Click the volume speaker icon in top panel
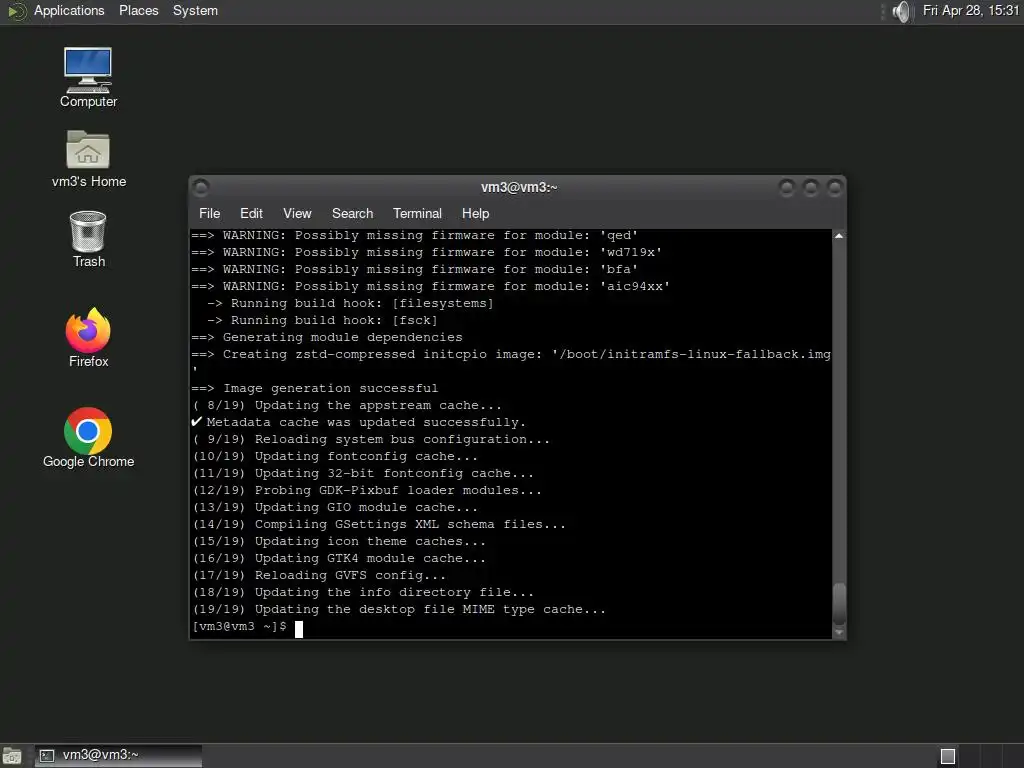This screenshot has height=768, width=1024. [x=901, y=11]
